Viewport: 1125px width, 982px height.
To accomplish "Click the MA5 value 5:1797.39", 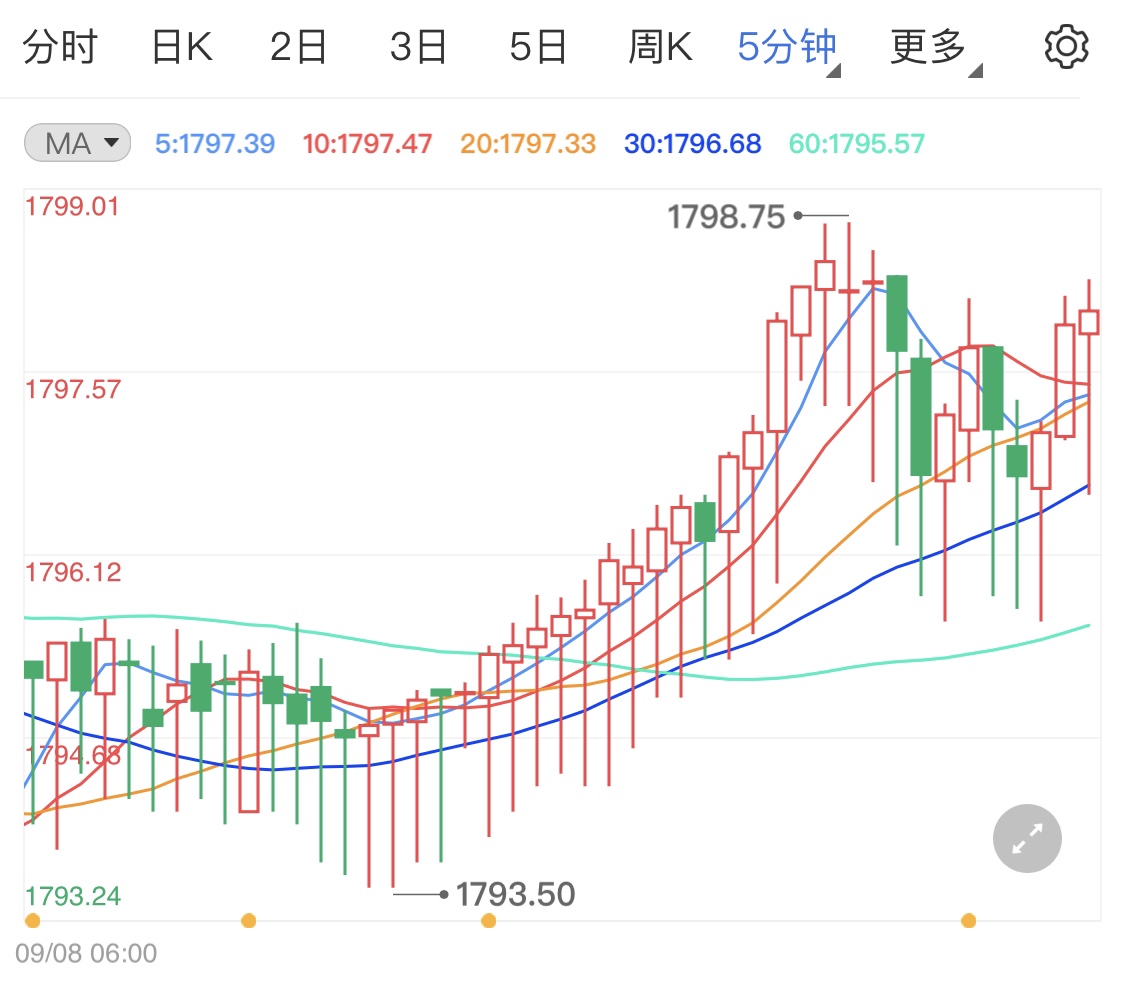I will click(x=215, y=143).
